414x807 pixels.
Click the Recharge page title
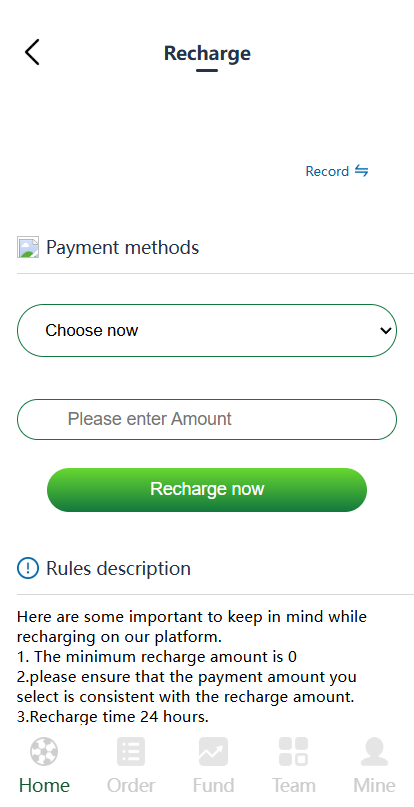pyautogui.click(x=207, y=54)
